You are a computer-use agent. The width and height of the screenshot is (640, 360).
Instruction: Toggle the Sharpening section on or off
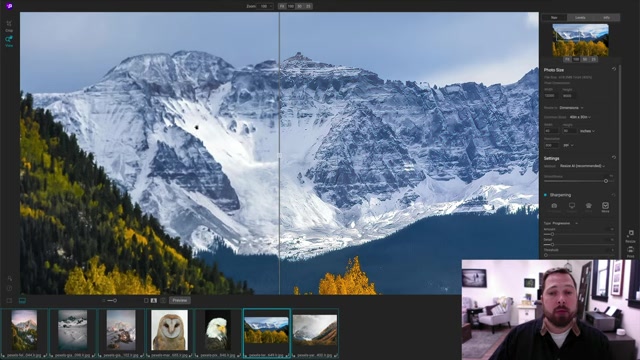coord(545,195)
